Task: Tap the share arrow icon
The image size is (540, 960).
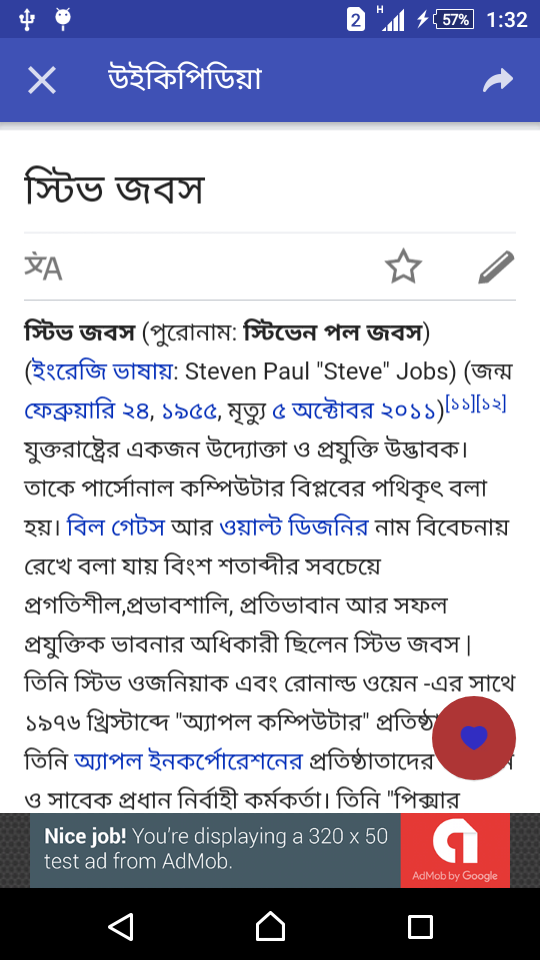Action: [x=497, y=80]
